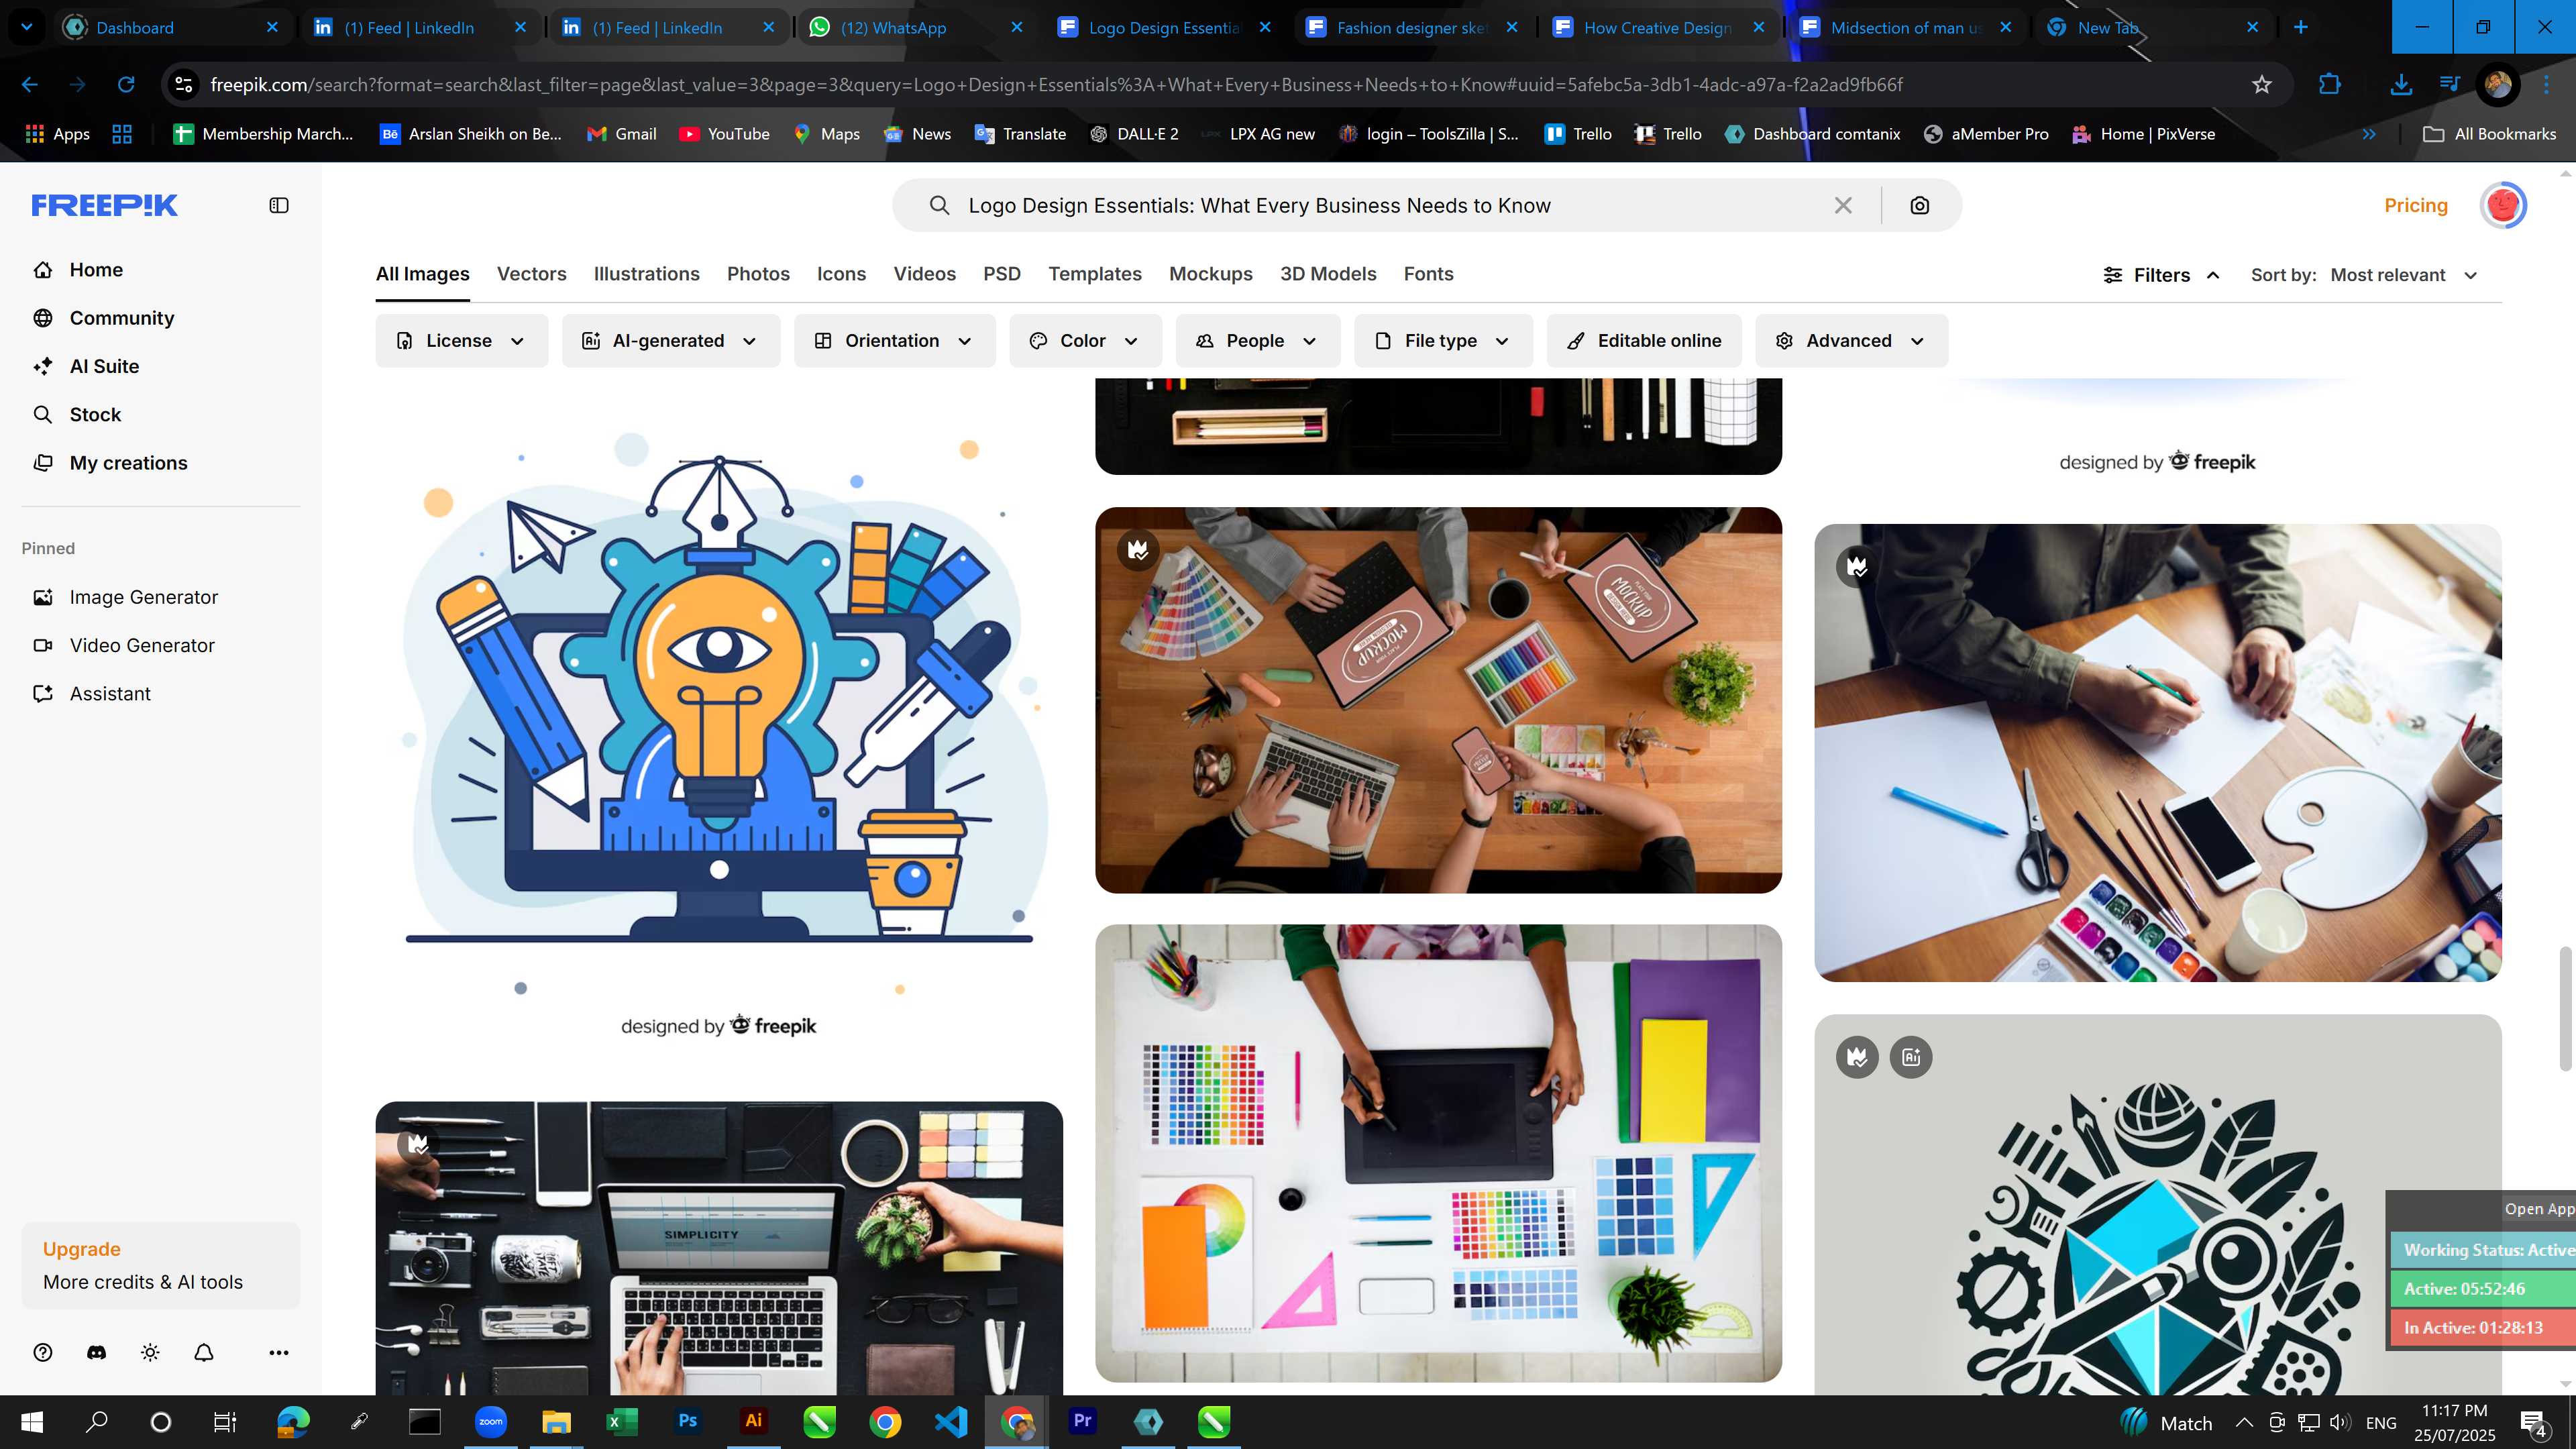Bookmark this page with star icon

(x=2262, y=85)
